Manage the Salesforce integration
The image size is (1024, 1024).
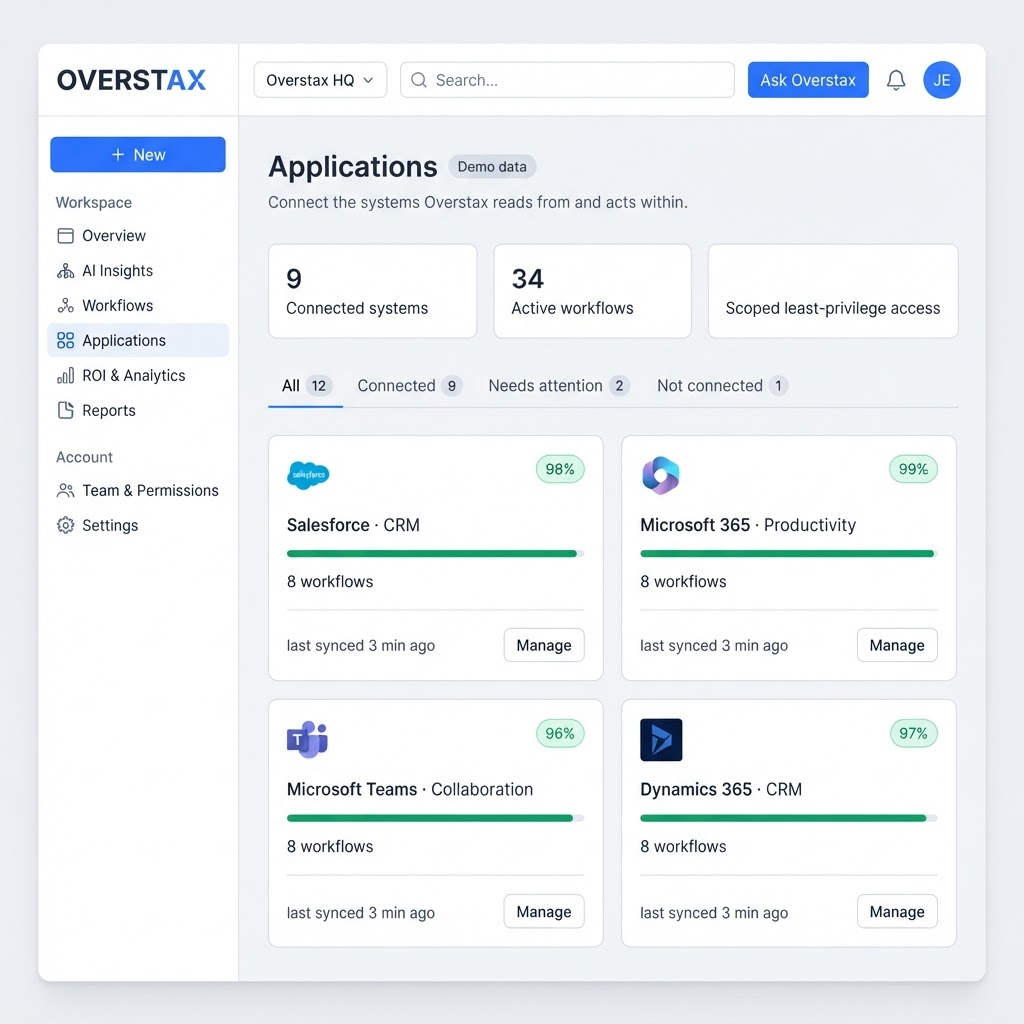pyautogui.click(x=544, y=645)
